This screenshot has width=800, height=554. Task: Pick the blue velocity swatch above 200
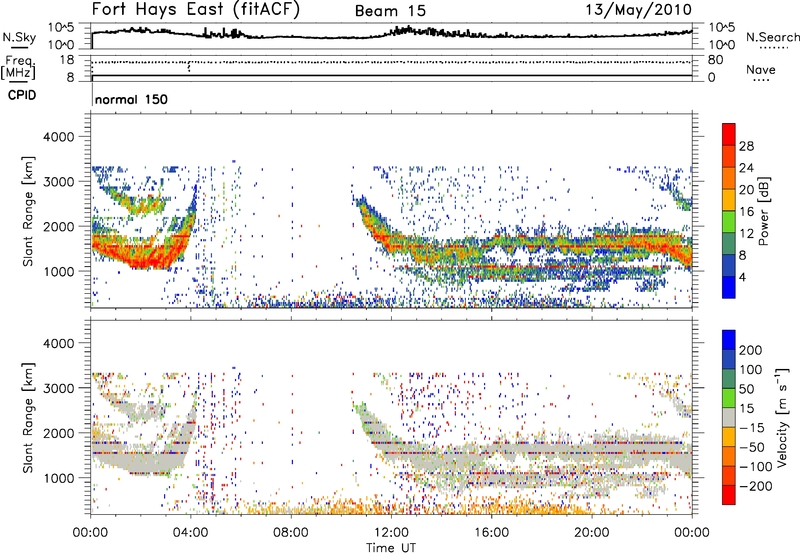pos(729,340)
